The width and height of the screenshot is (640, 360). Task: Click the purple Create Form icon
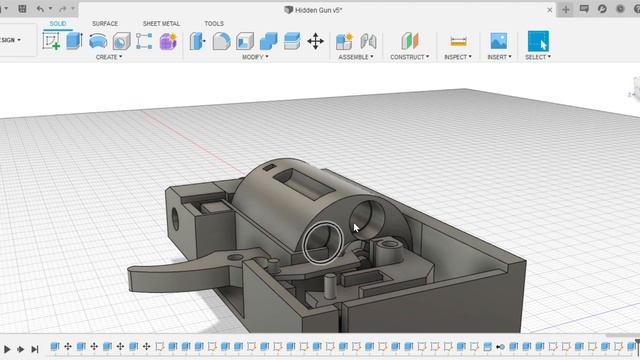pos(168,41)
